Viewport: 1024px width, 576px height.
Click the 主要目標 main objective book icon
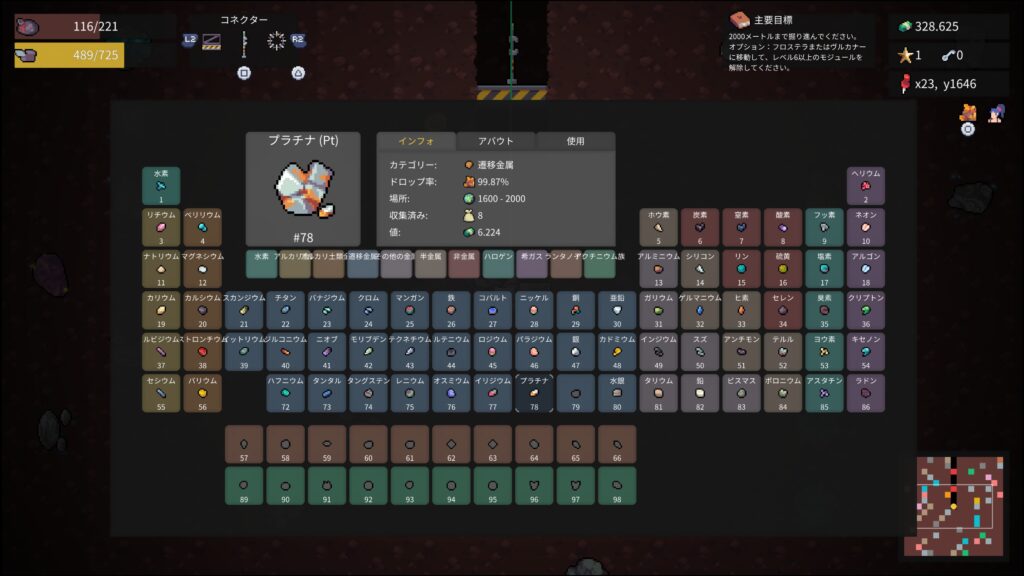pyautogui.click(x=739, y=20)
